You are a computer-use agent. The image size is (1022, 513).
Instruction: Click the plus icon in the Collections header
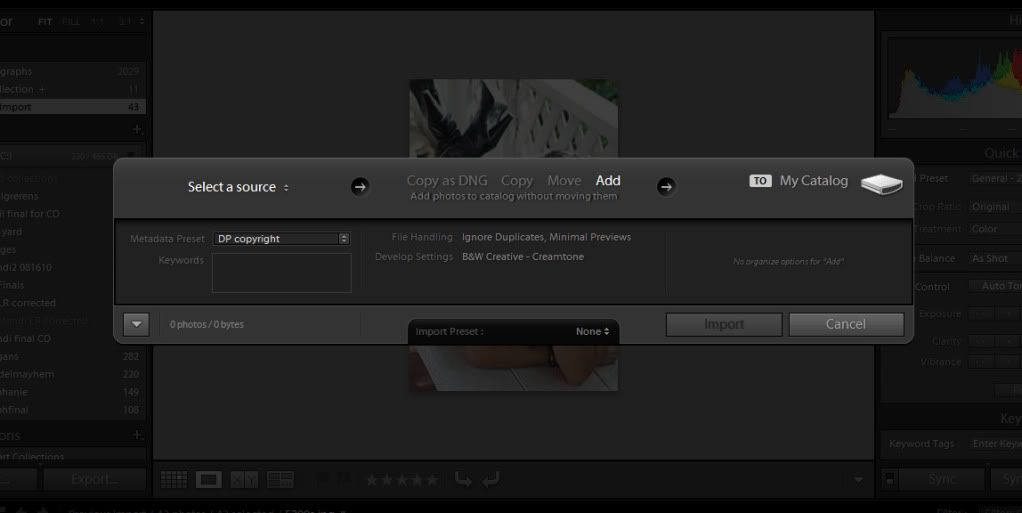pyautogui.click(x=137, y=435)
